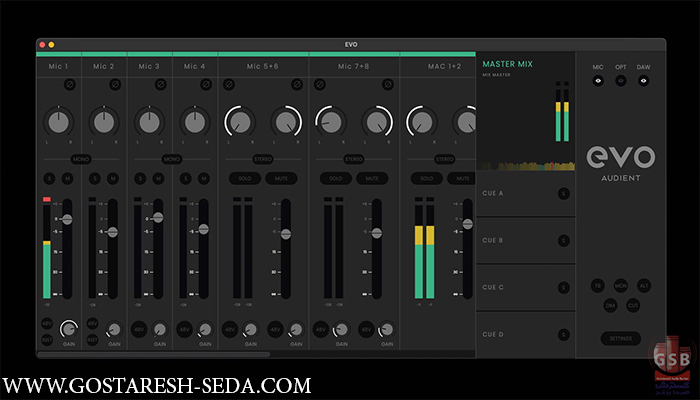This screenshot has height=400, width=700.
Task: Toggle OPT channels visibility
Action: pos(620,82)
